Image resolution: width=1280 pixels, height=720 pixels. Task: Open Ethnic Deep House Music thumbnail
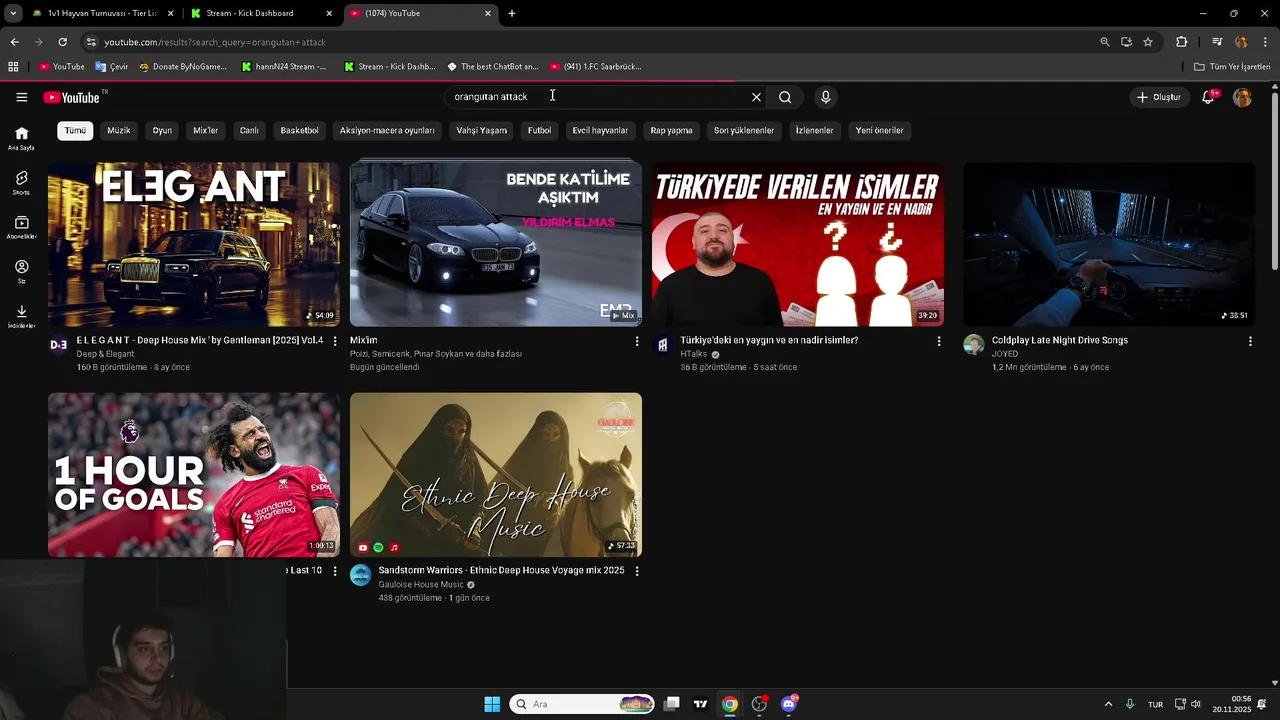[x=496, y=475]
